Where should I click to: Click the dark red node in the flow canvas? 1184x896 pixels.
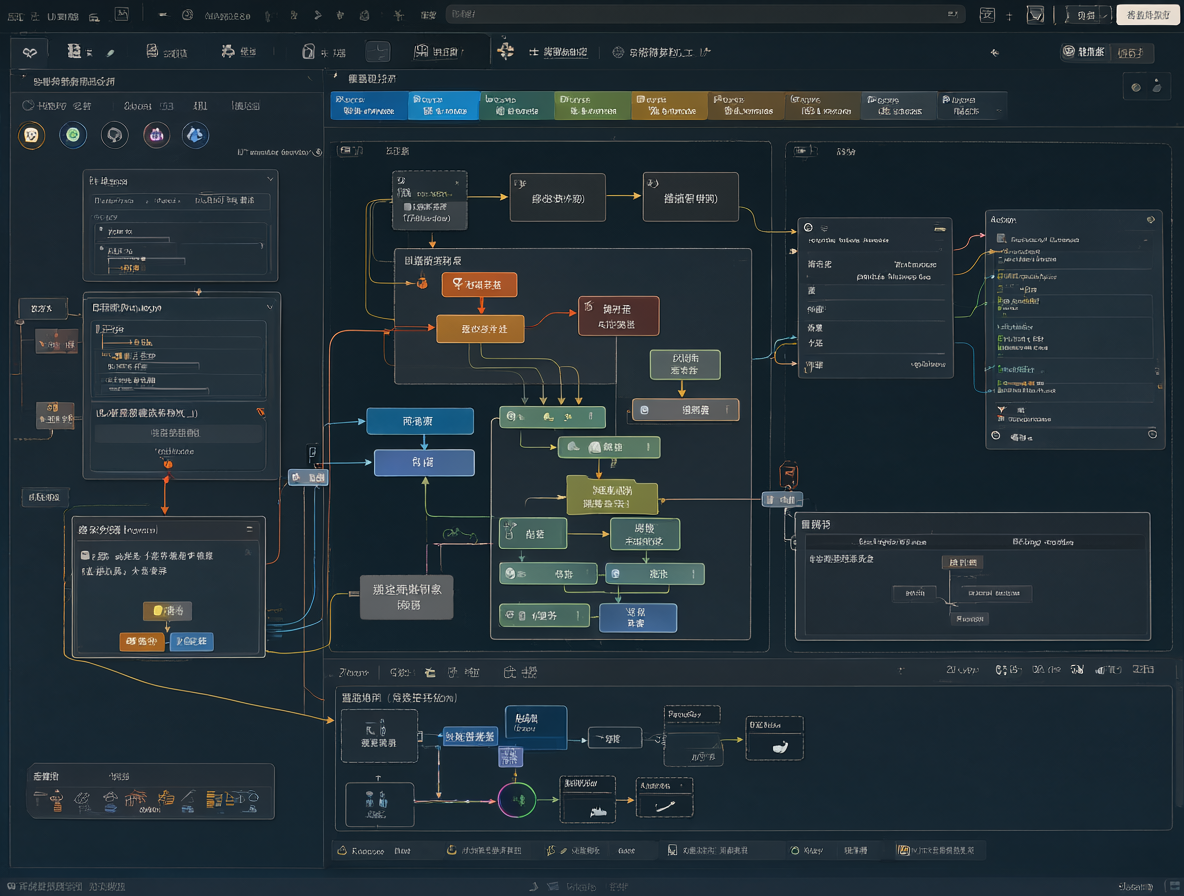pos(618,316)
